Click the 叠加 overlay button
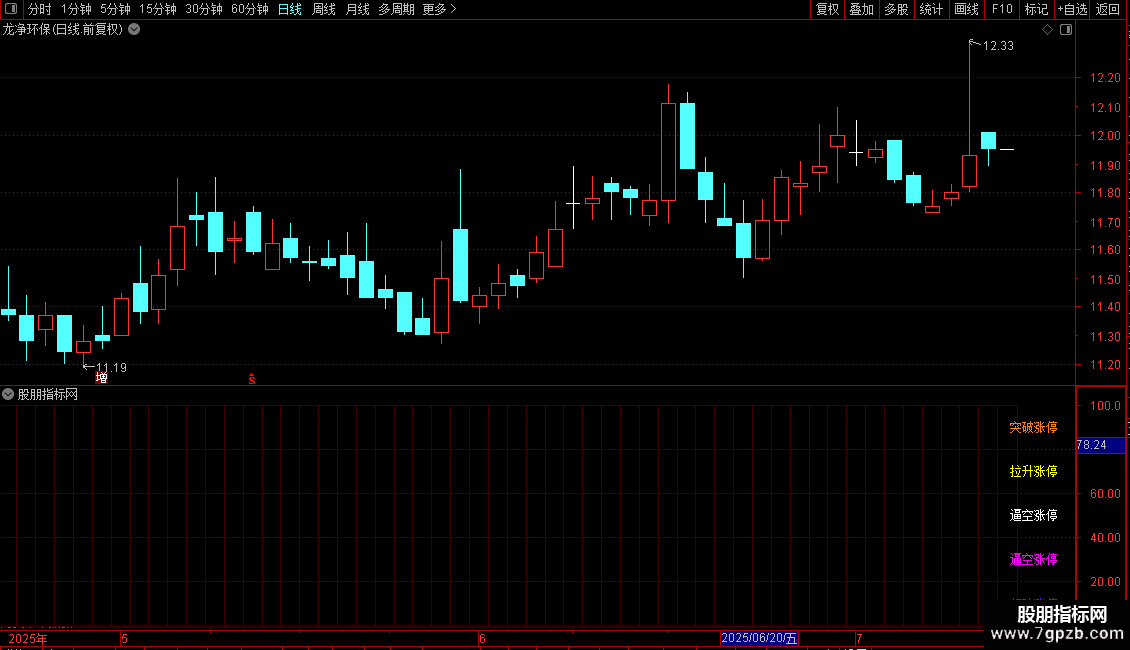Viewport: 1130px width, 650px height. coord(861,9)
